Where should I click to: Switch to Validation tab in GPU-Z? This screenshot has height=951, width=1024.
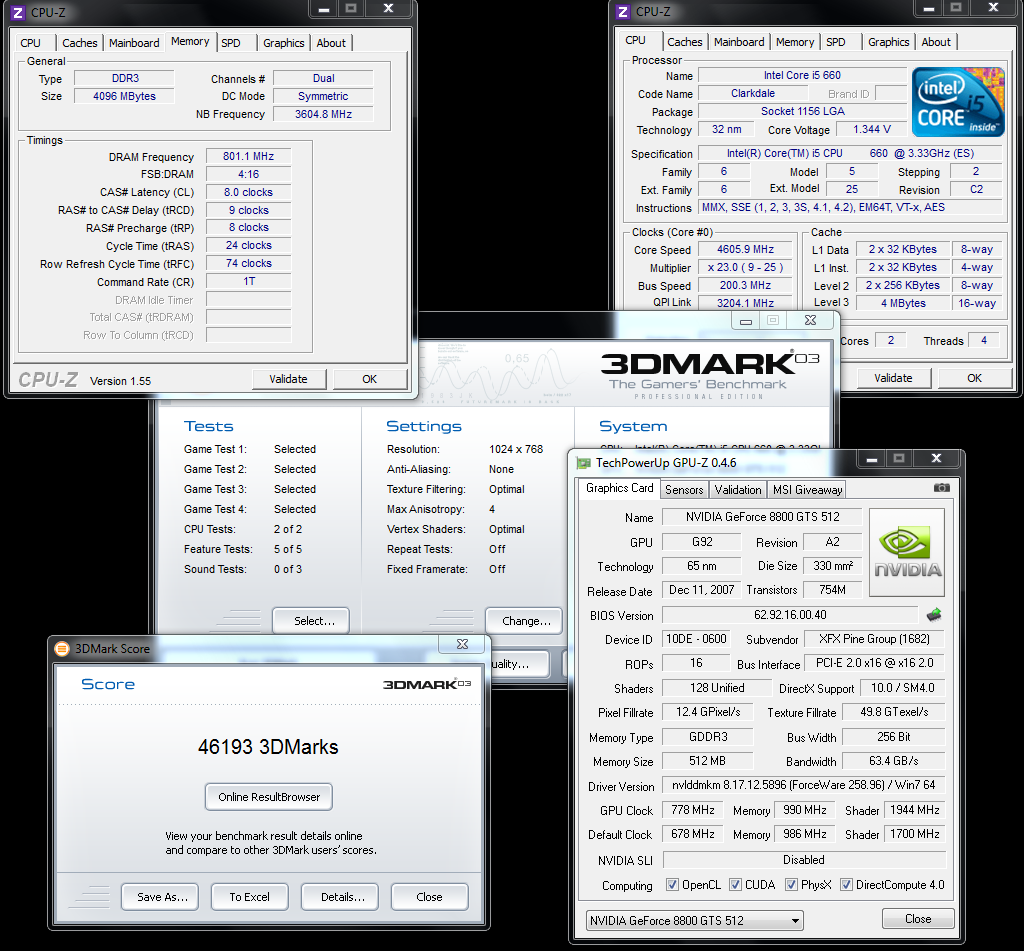[x=737, y=489]
